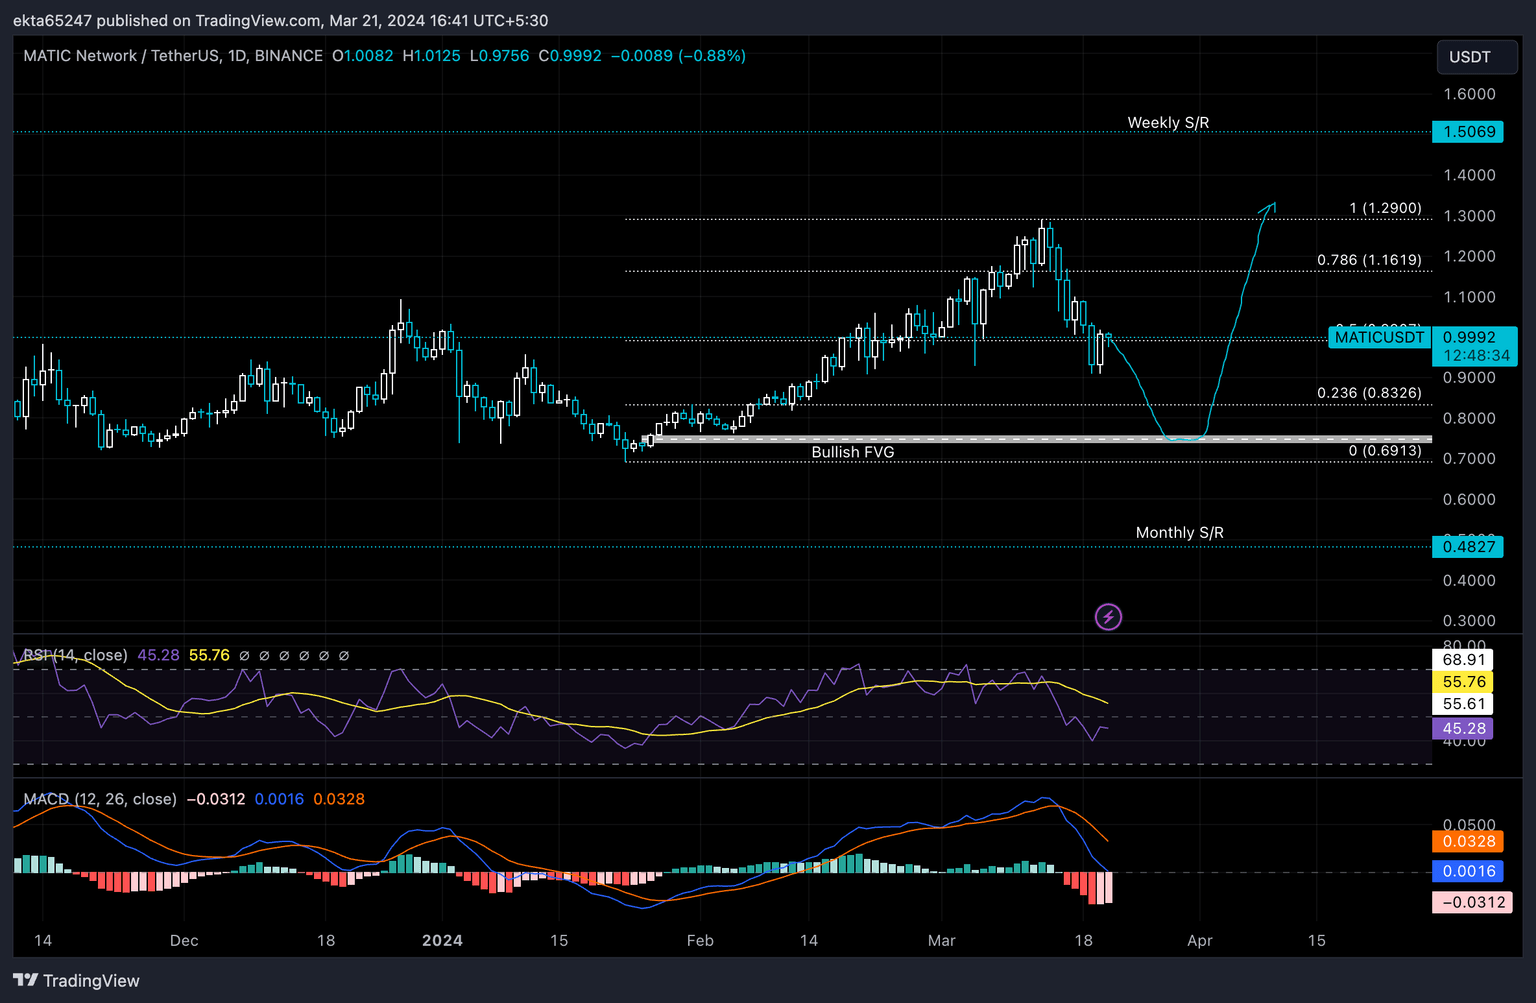This screenshot has width=1536, height=1003.
Task: Click the 1.5069 price tag
Action: 1468,132
